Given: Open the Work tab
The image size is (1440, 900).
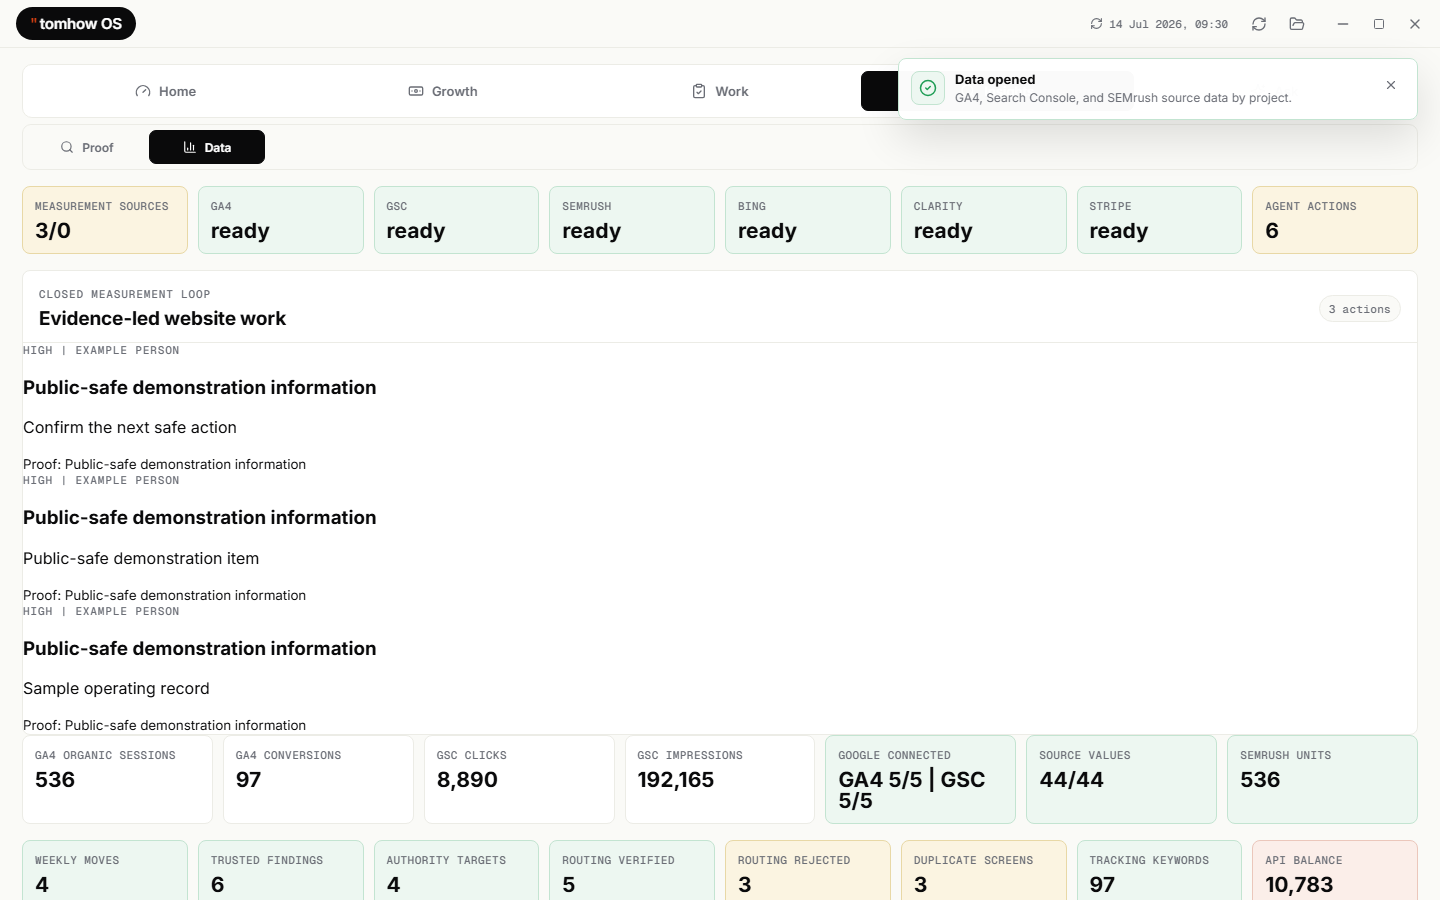Looking at the screenshot, I should 720,91.
